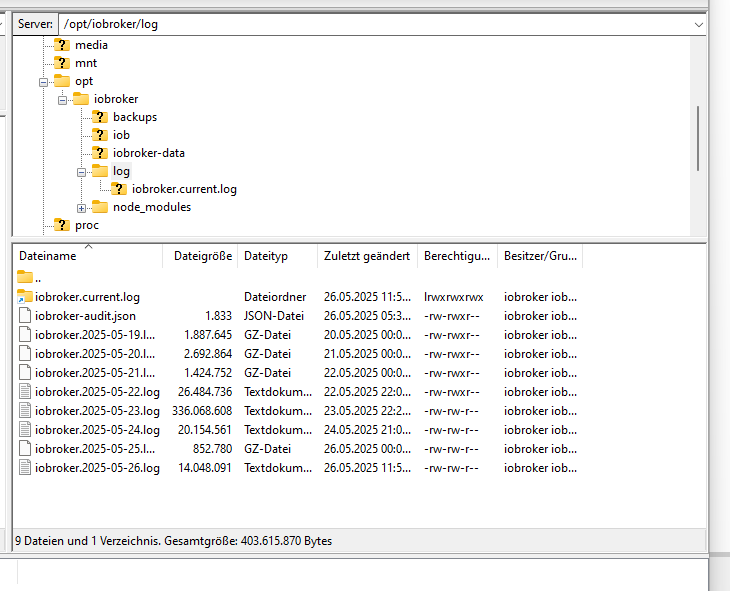Click the file size 336.068.608
Viewport: 730px width, 591px height.
tap(202, 411)
